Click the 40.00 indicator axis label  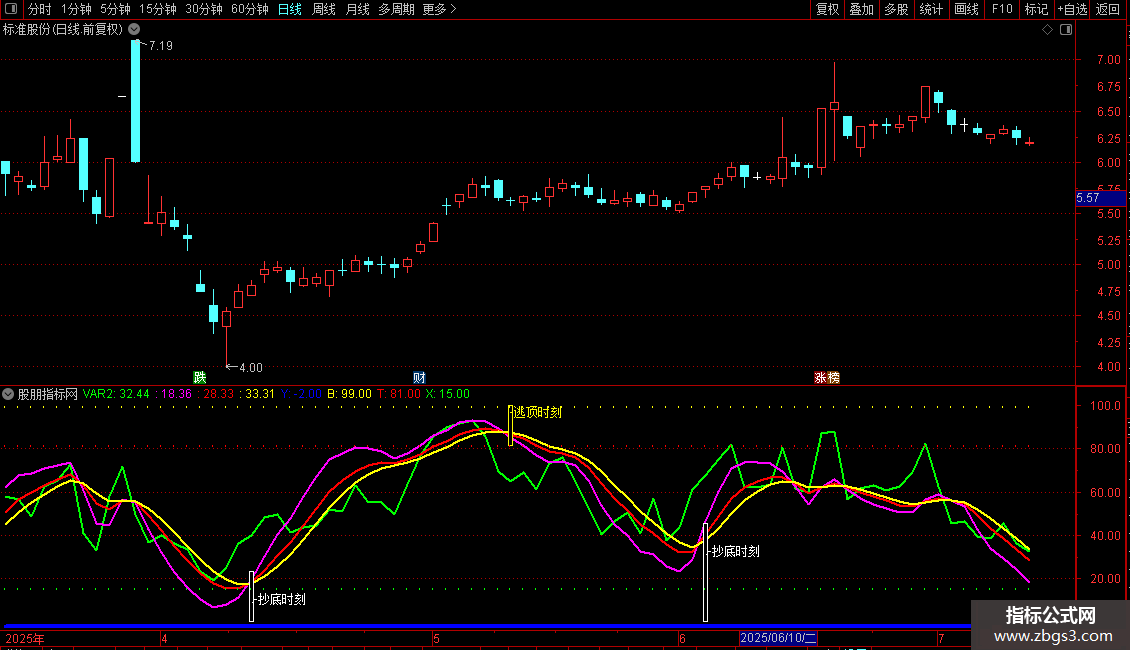(1105, 535)
